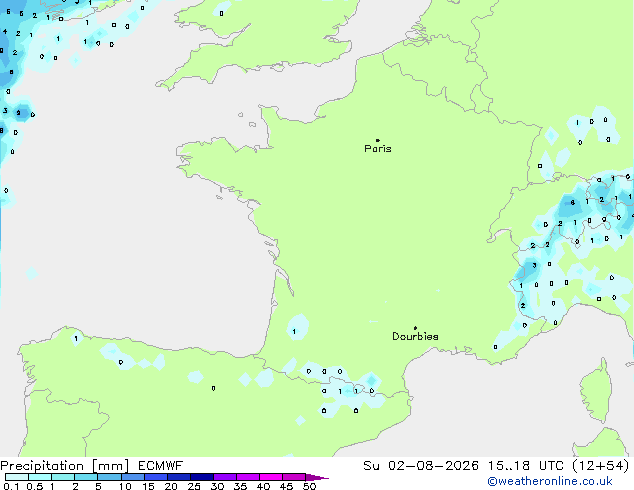Pick the legend swatch between 25 and 30
The image size is (634, 490).
point(202,477)
